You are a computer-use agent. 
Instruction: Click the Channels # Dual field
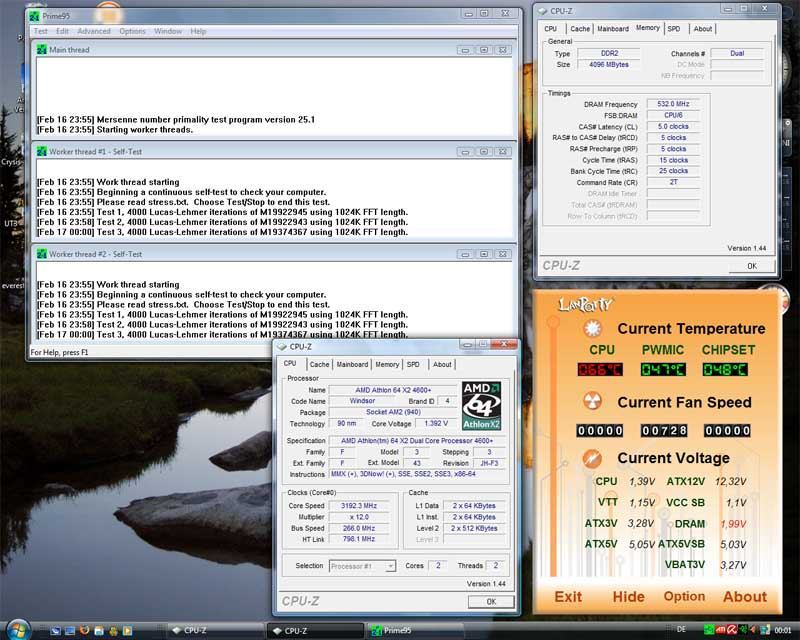pos(737,53)
